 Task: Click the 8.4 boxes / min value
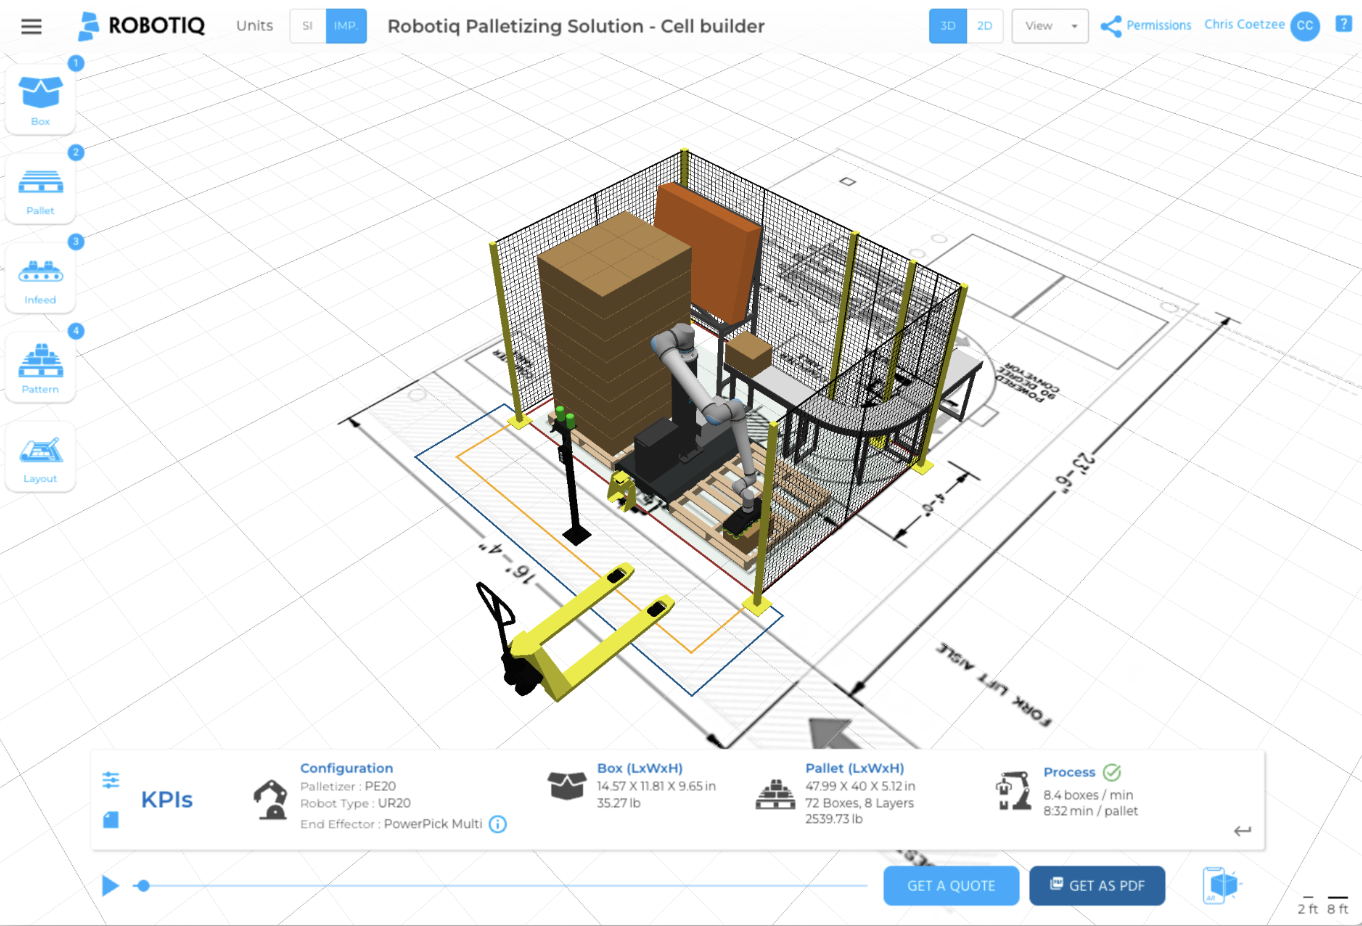tap(1088, 795)
